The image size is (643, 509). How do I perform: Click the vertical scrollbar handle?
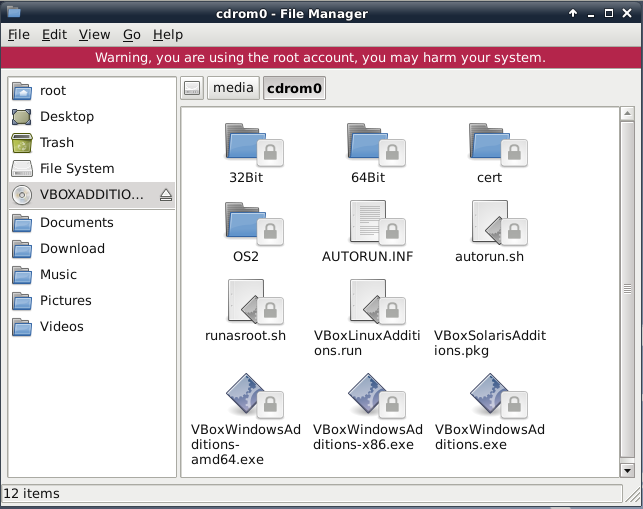(627, 289)
